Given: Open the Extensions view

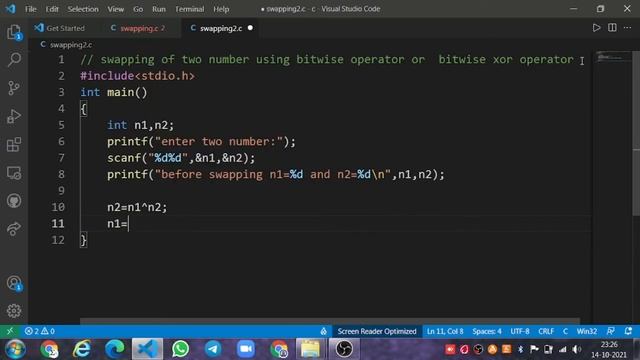Looking at the screenshot, I should click(x=14, y=144).
